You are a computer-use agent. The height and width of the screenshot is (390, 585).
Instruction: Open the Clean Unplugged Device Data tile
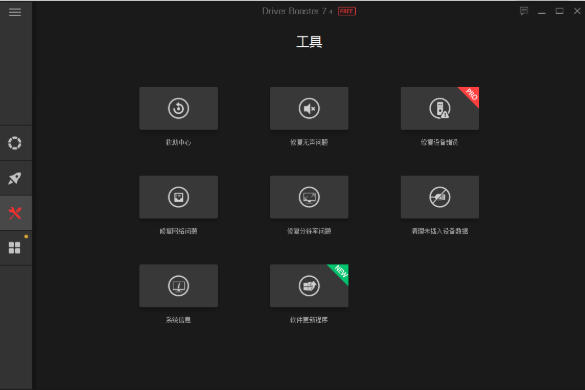[440, 197]
